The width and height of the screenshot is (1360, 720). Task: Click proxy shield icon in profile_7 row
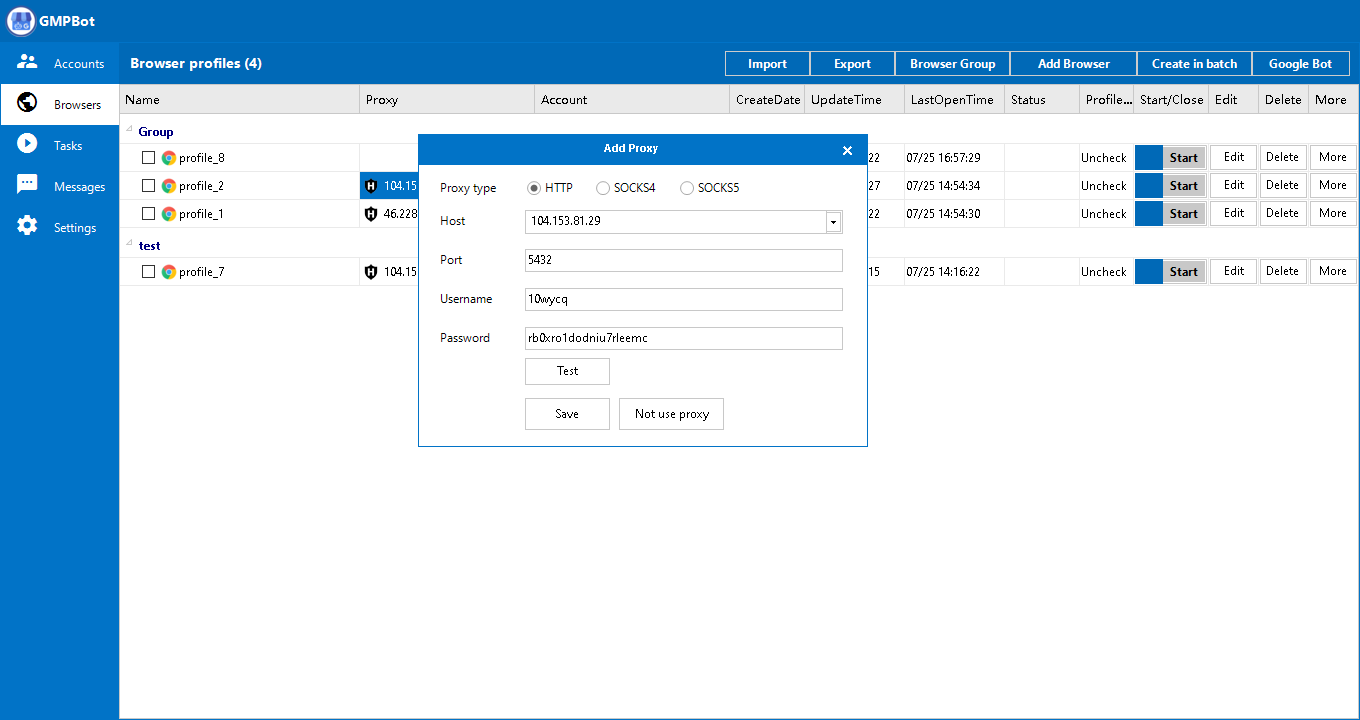click(x=371, y=272)
